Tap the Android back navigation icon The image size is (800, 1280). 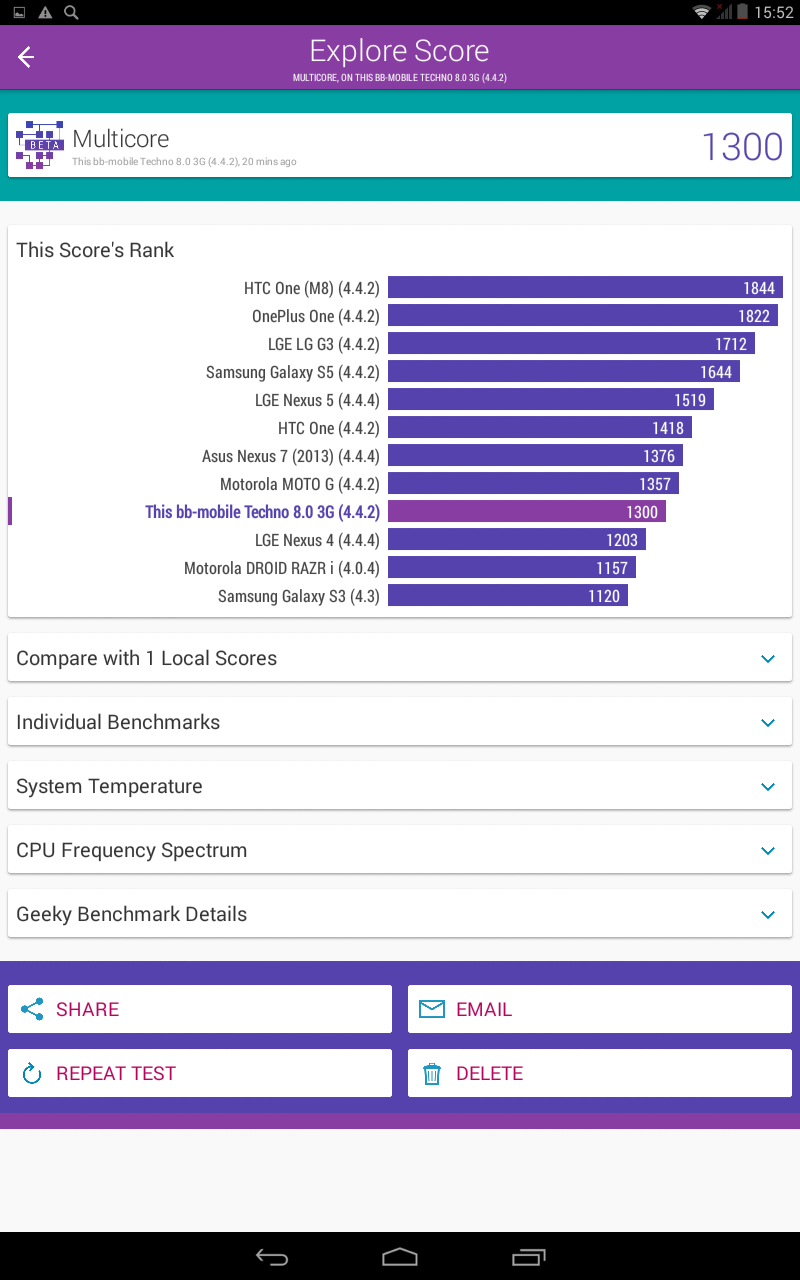272,1257
